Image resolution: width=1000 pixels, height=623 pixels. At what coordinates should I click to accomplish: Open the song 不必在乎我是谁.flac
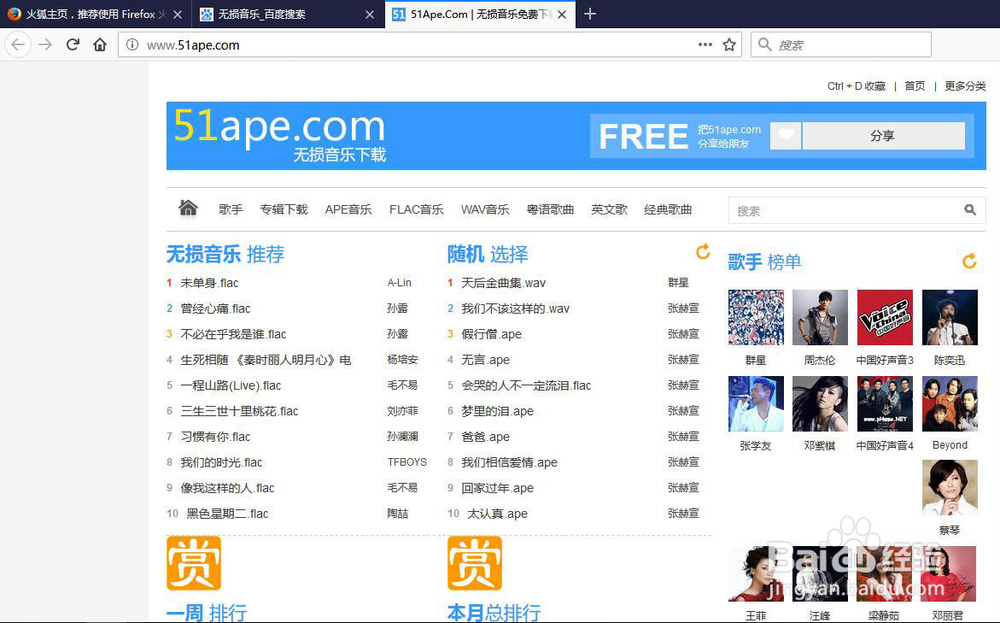pyautogui.click(x=233, y=334)
